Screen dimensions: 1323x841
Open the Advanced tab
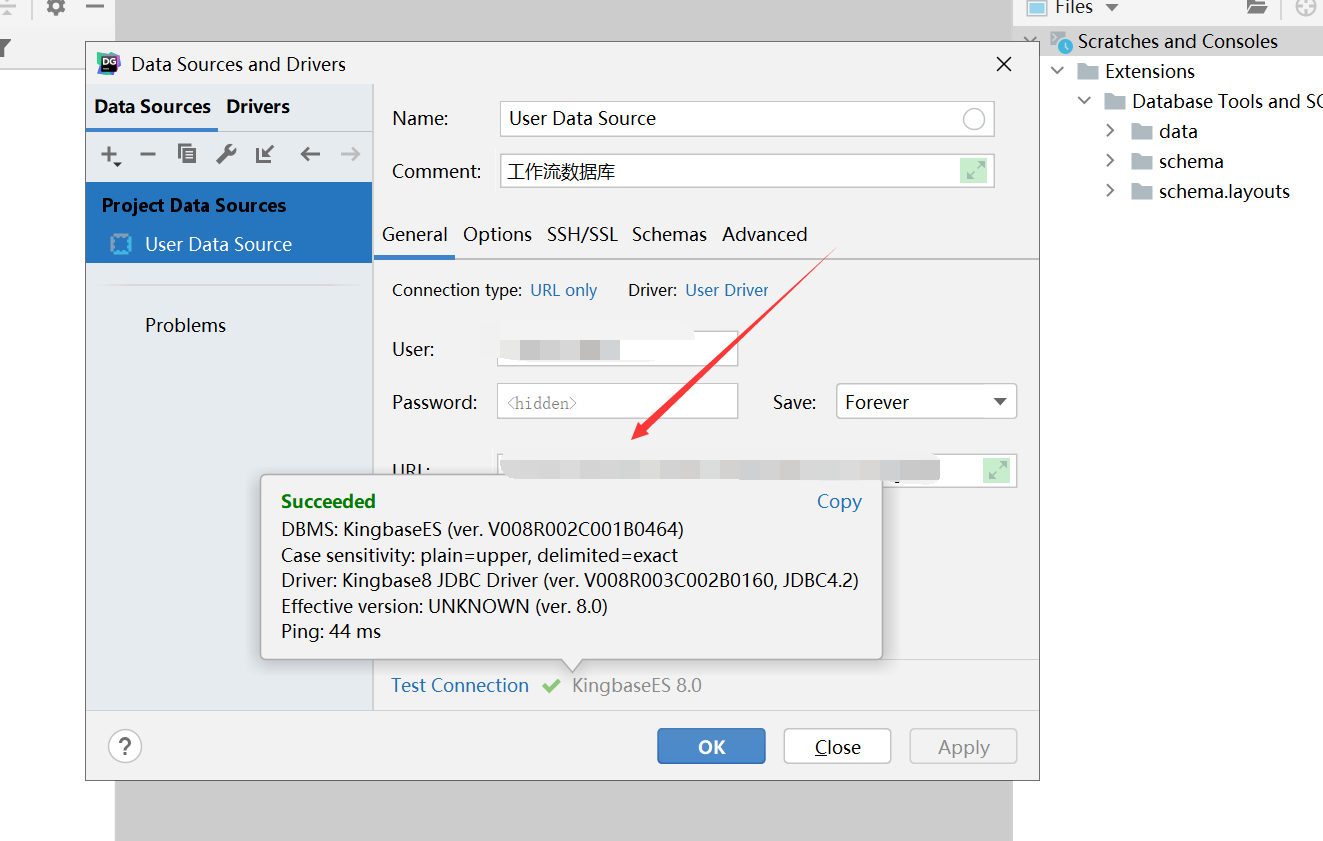coord(764,235)
